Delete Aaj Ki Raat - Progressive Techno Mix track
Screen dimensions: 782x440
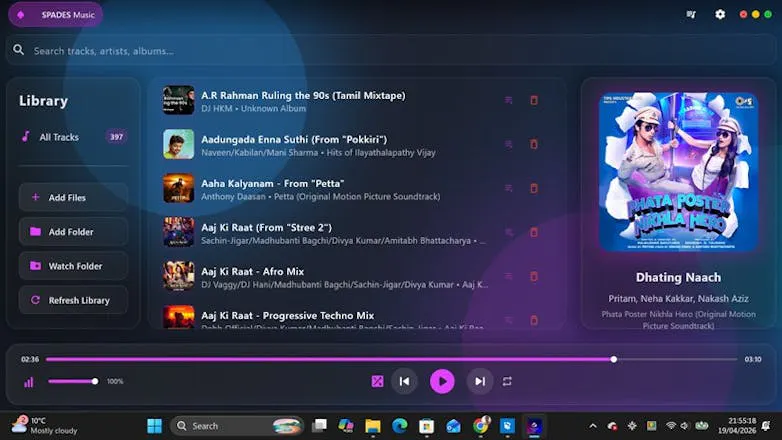pos(534,320)
